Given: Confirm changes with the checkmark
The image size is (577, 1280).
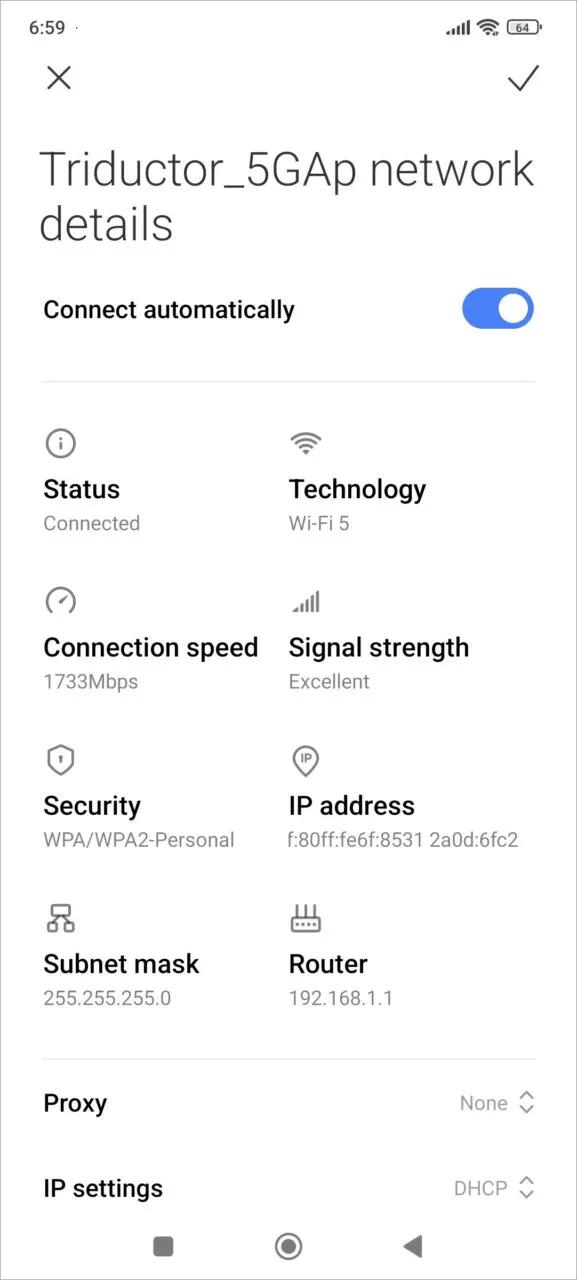Looking at the screenshot, I should tap(522, 78).
